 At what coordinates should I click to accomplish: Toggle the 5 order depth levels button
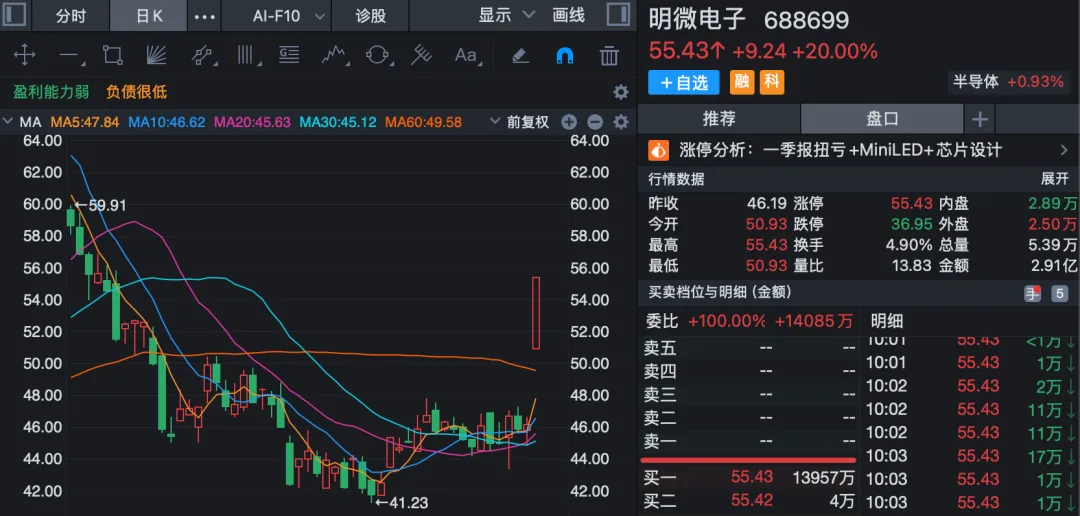click(x=1060, y=293)
